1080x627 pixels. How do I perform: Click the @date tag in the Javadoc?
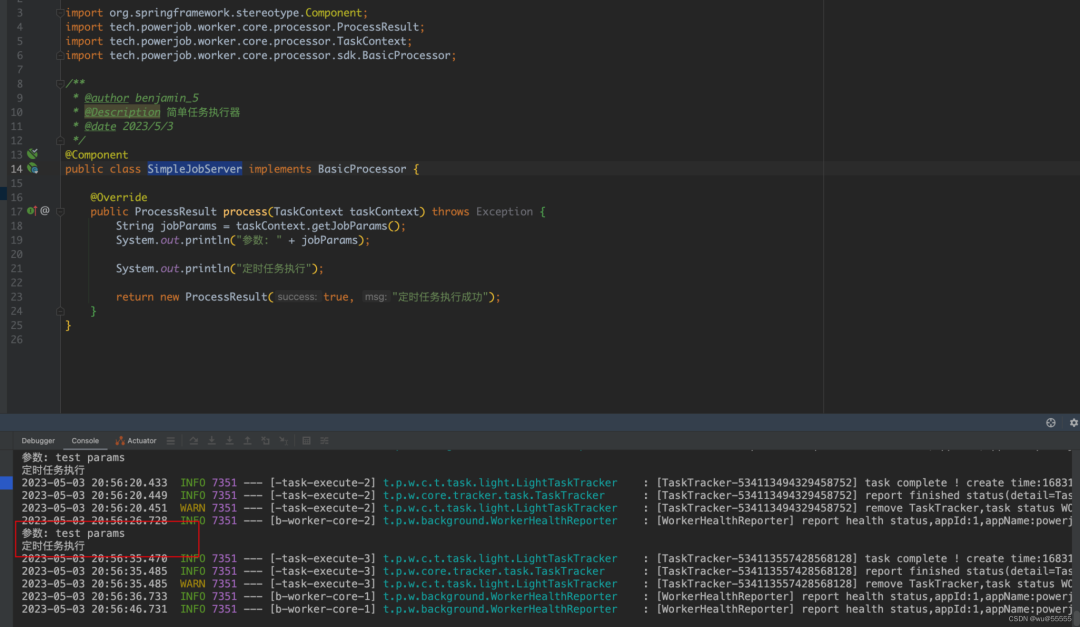(100, 127)
